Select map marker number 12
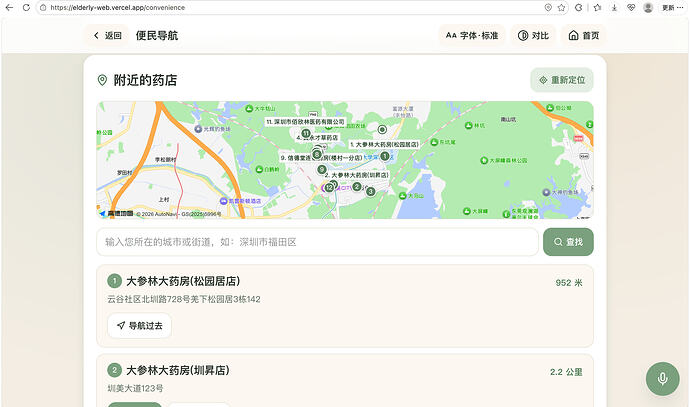 pos(329,188)
